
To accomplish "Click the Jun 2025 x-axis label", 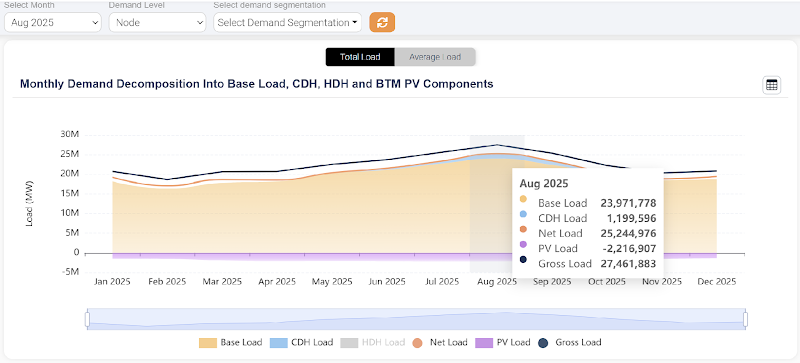I will [x=388, y=282].
